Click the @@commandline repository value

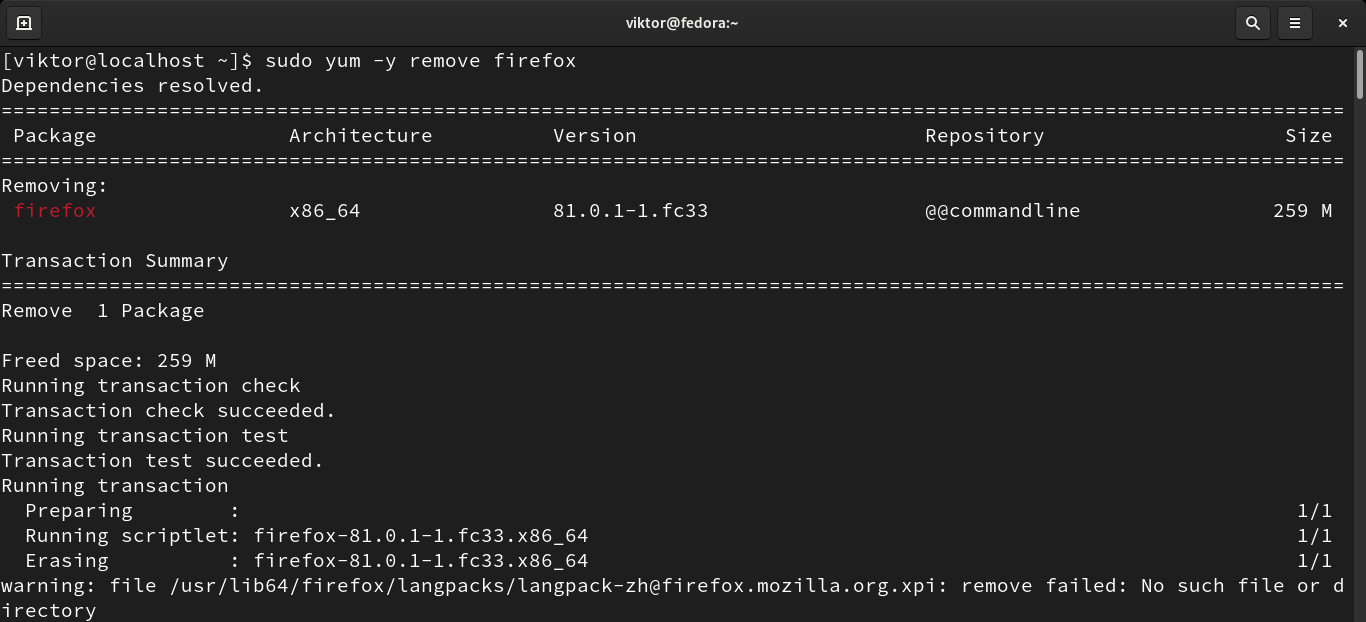point(1002,211)
